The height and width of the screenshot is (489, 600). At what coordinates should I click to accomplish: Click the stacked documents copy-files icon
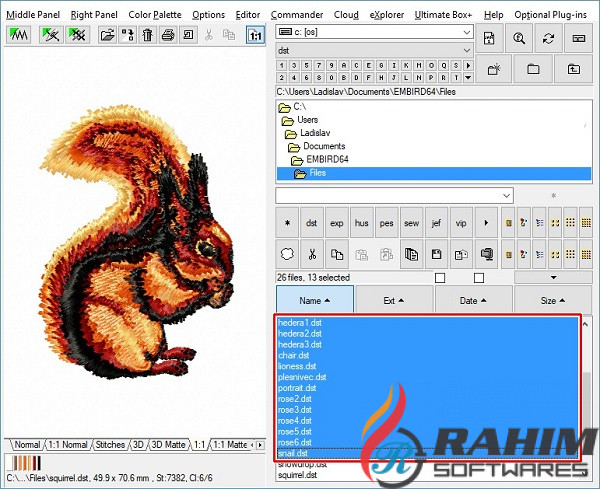pyautogui.click(x=411, y=254)
